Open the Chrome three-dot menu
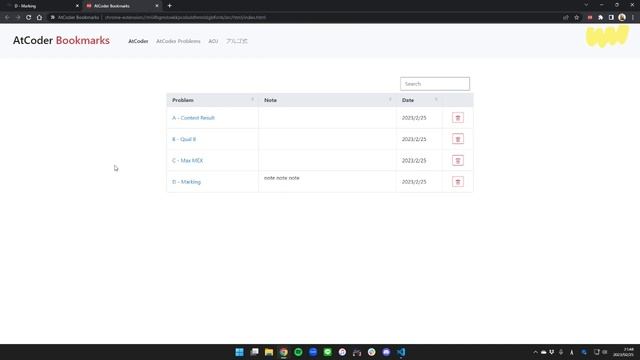The width and height of the screenshot is (640, 360). coord(633,18)
